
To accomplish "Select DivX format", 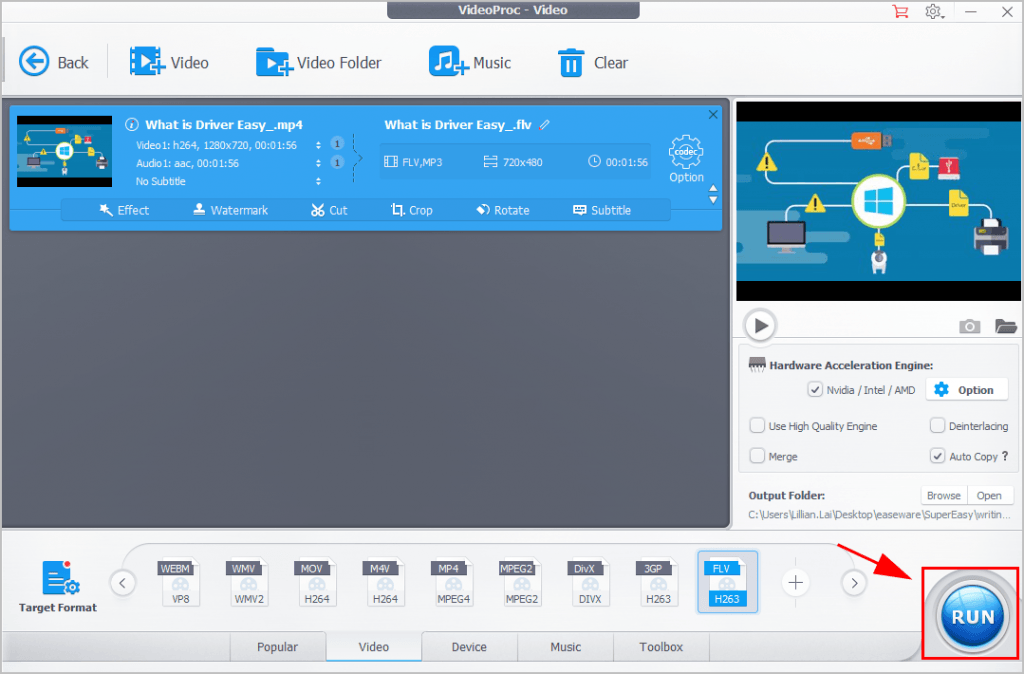I will click(x=589, y=583).
